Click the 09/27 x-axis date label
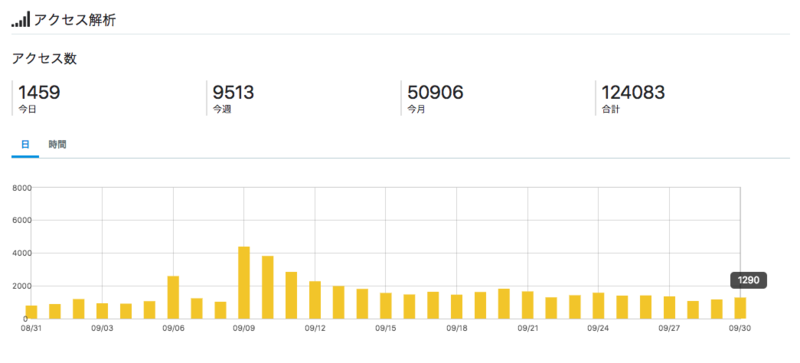Screen dimensions: 800x363 click(x=669, y=328)
